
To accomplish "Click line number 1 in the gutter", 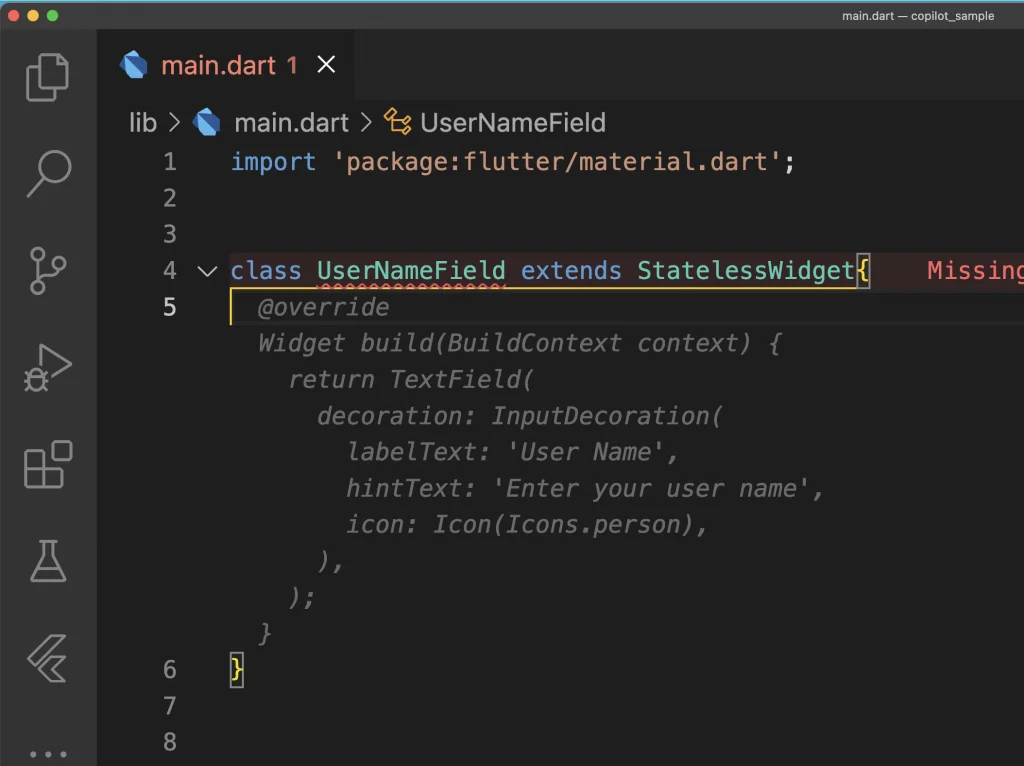I will (169, 162).
